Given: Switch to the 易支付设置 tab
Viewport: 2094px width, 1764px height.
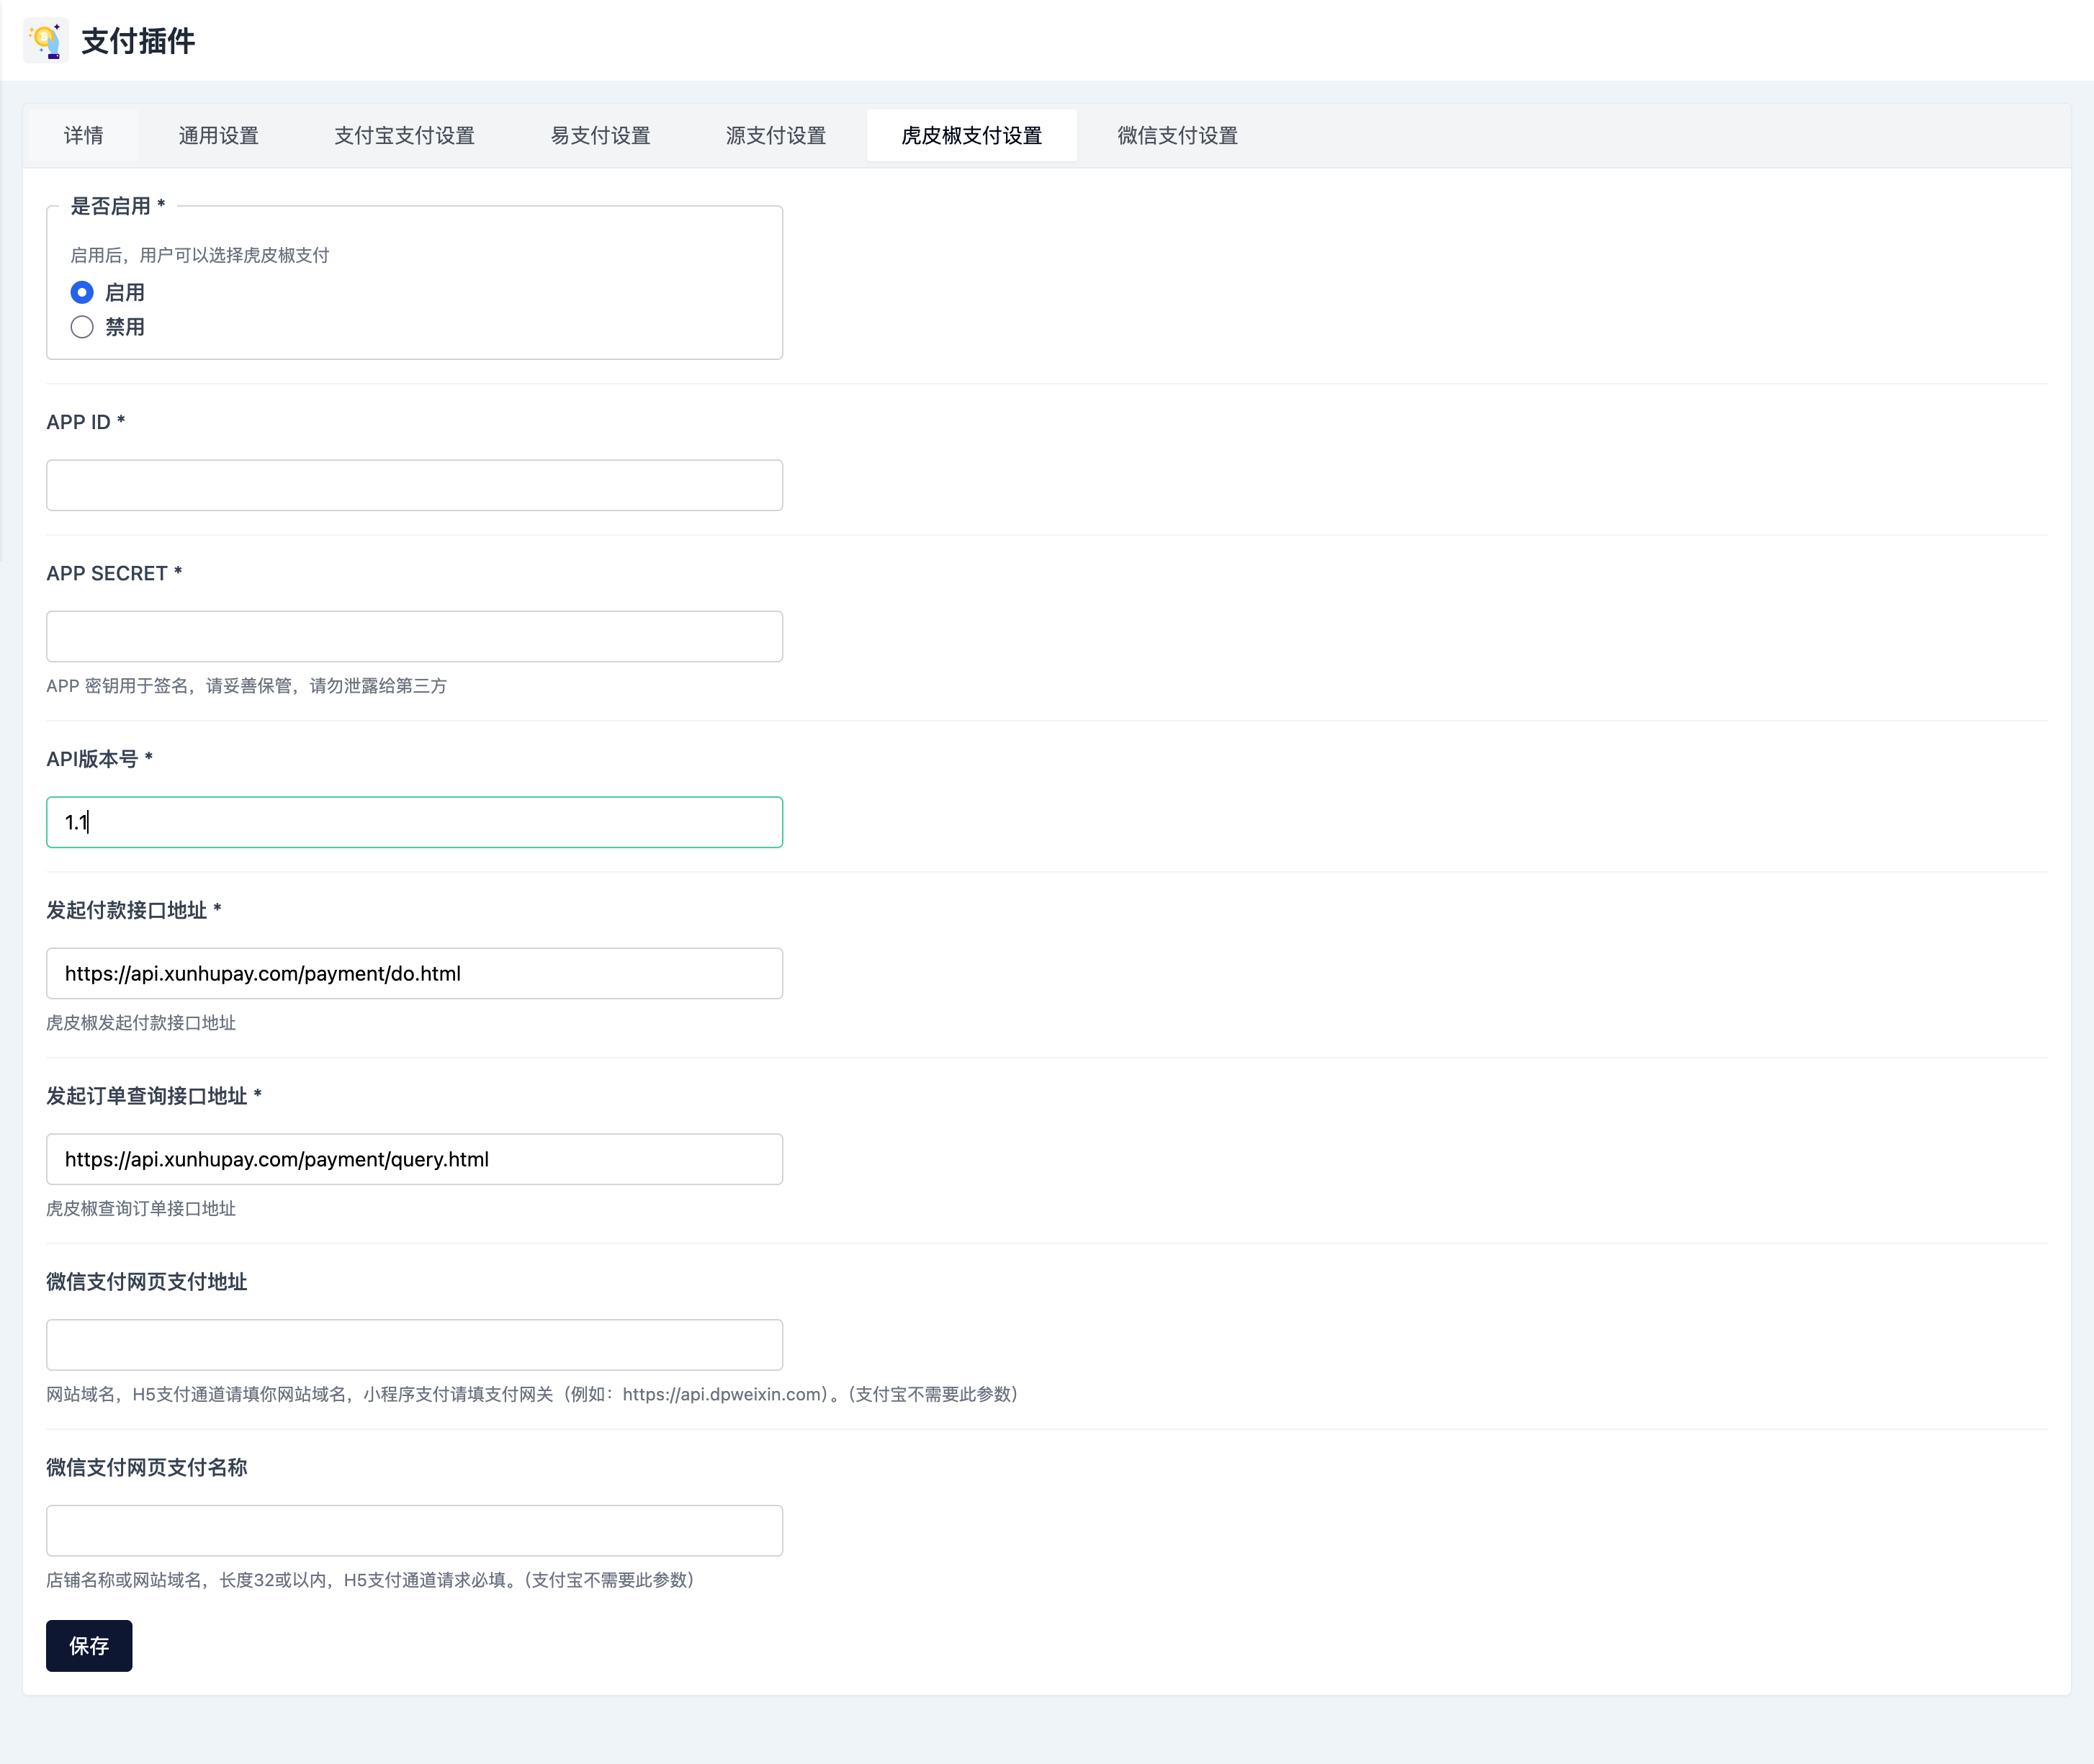Looking at the screenshot, I should pyautogui.click(x=600, y=135).
